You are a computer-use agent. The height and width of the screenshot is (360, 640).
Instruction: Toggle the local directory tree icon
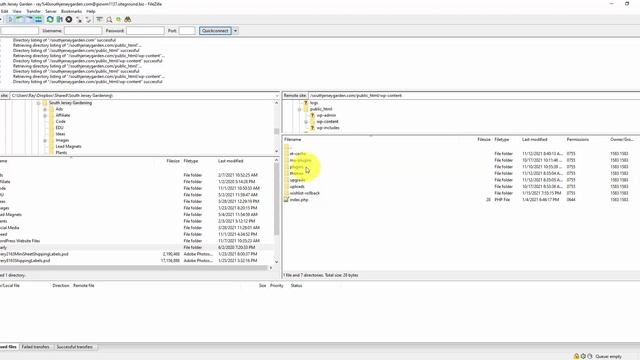click(x=20, y=20)
